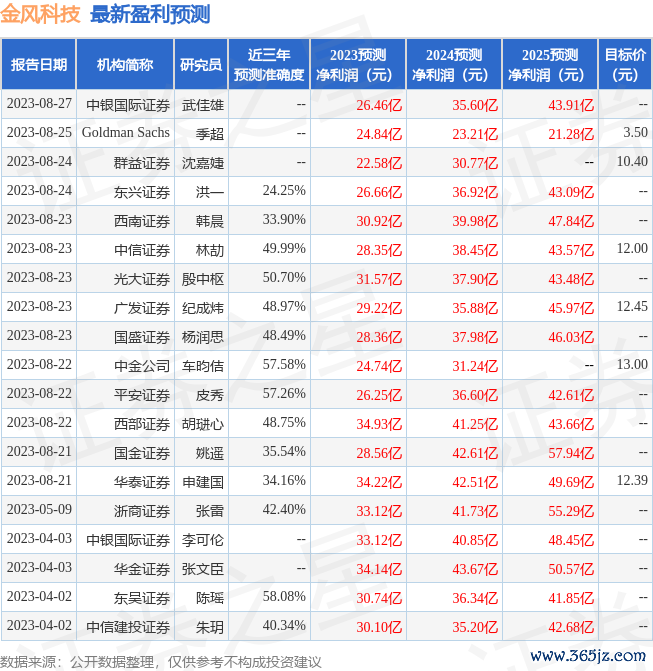Select the 报告日期 column header

tap(39, 65)
